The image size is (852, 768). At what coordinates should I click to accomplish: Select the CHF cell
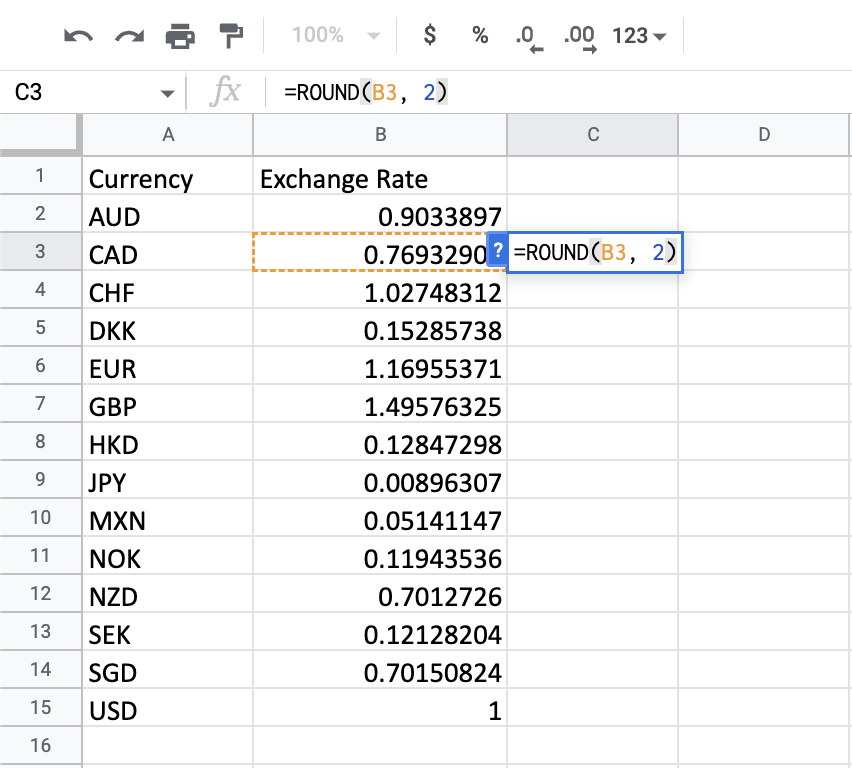coord(168,290)
